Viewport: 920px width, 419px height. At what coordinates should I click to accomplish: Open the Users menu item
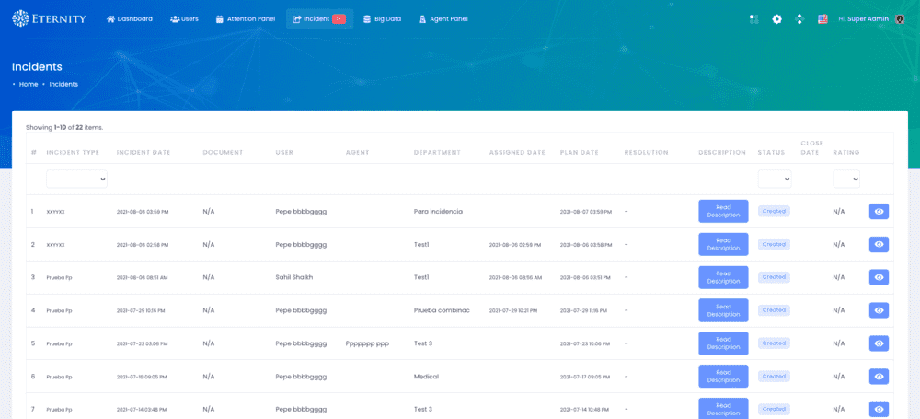(x=184, y=19)
